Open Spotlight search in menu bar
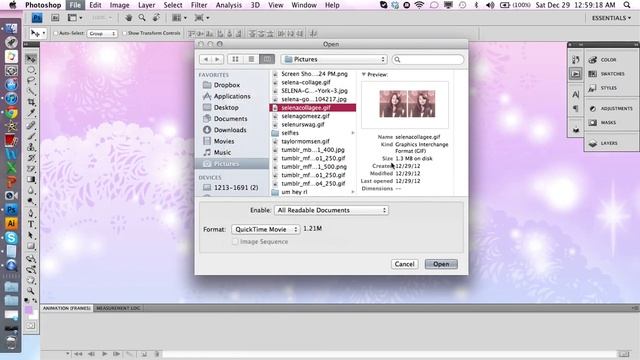 (x=627, y=5)
